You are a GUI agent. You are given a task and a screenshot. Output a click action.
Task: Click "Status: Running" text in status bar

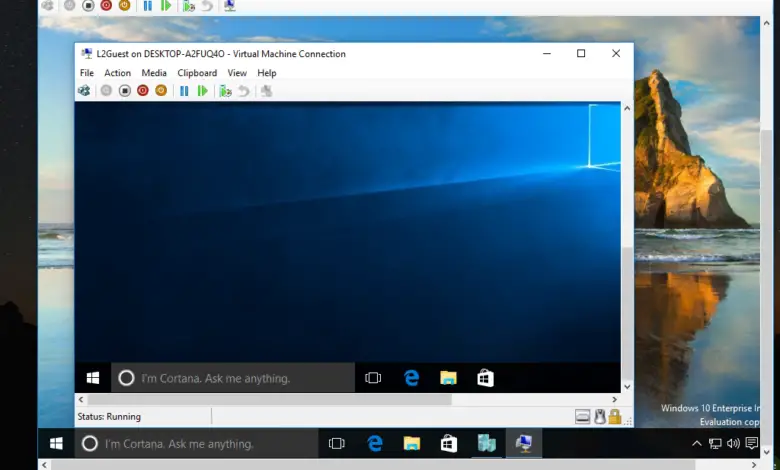click(x=109, y=416)
